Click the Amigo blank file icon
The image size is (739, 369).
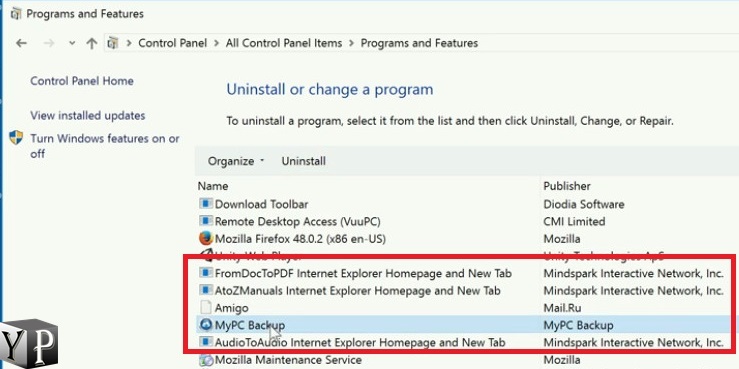(205, 308)
